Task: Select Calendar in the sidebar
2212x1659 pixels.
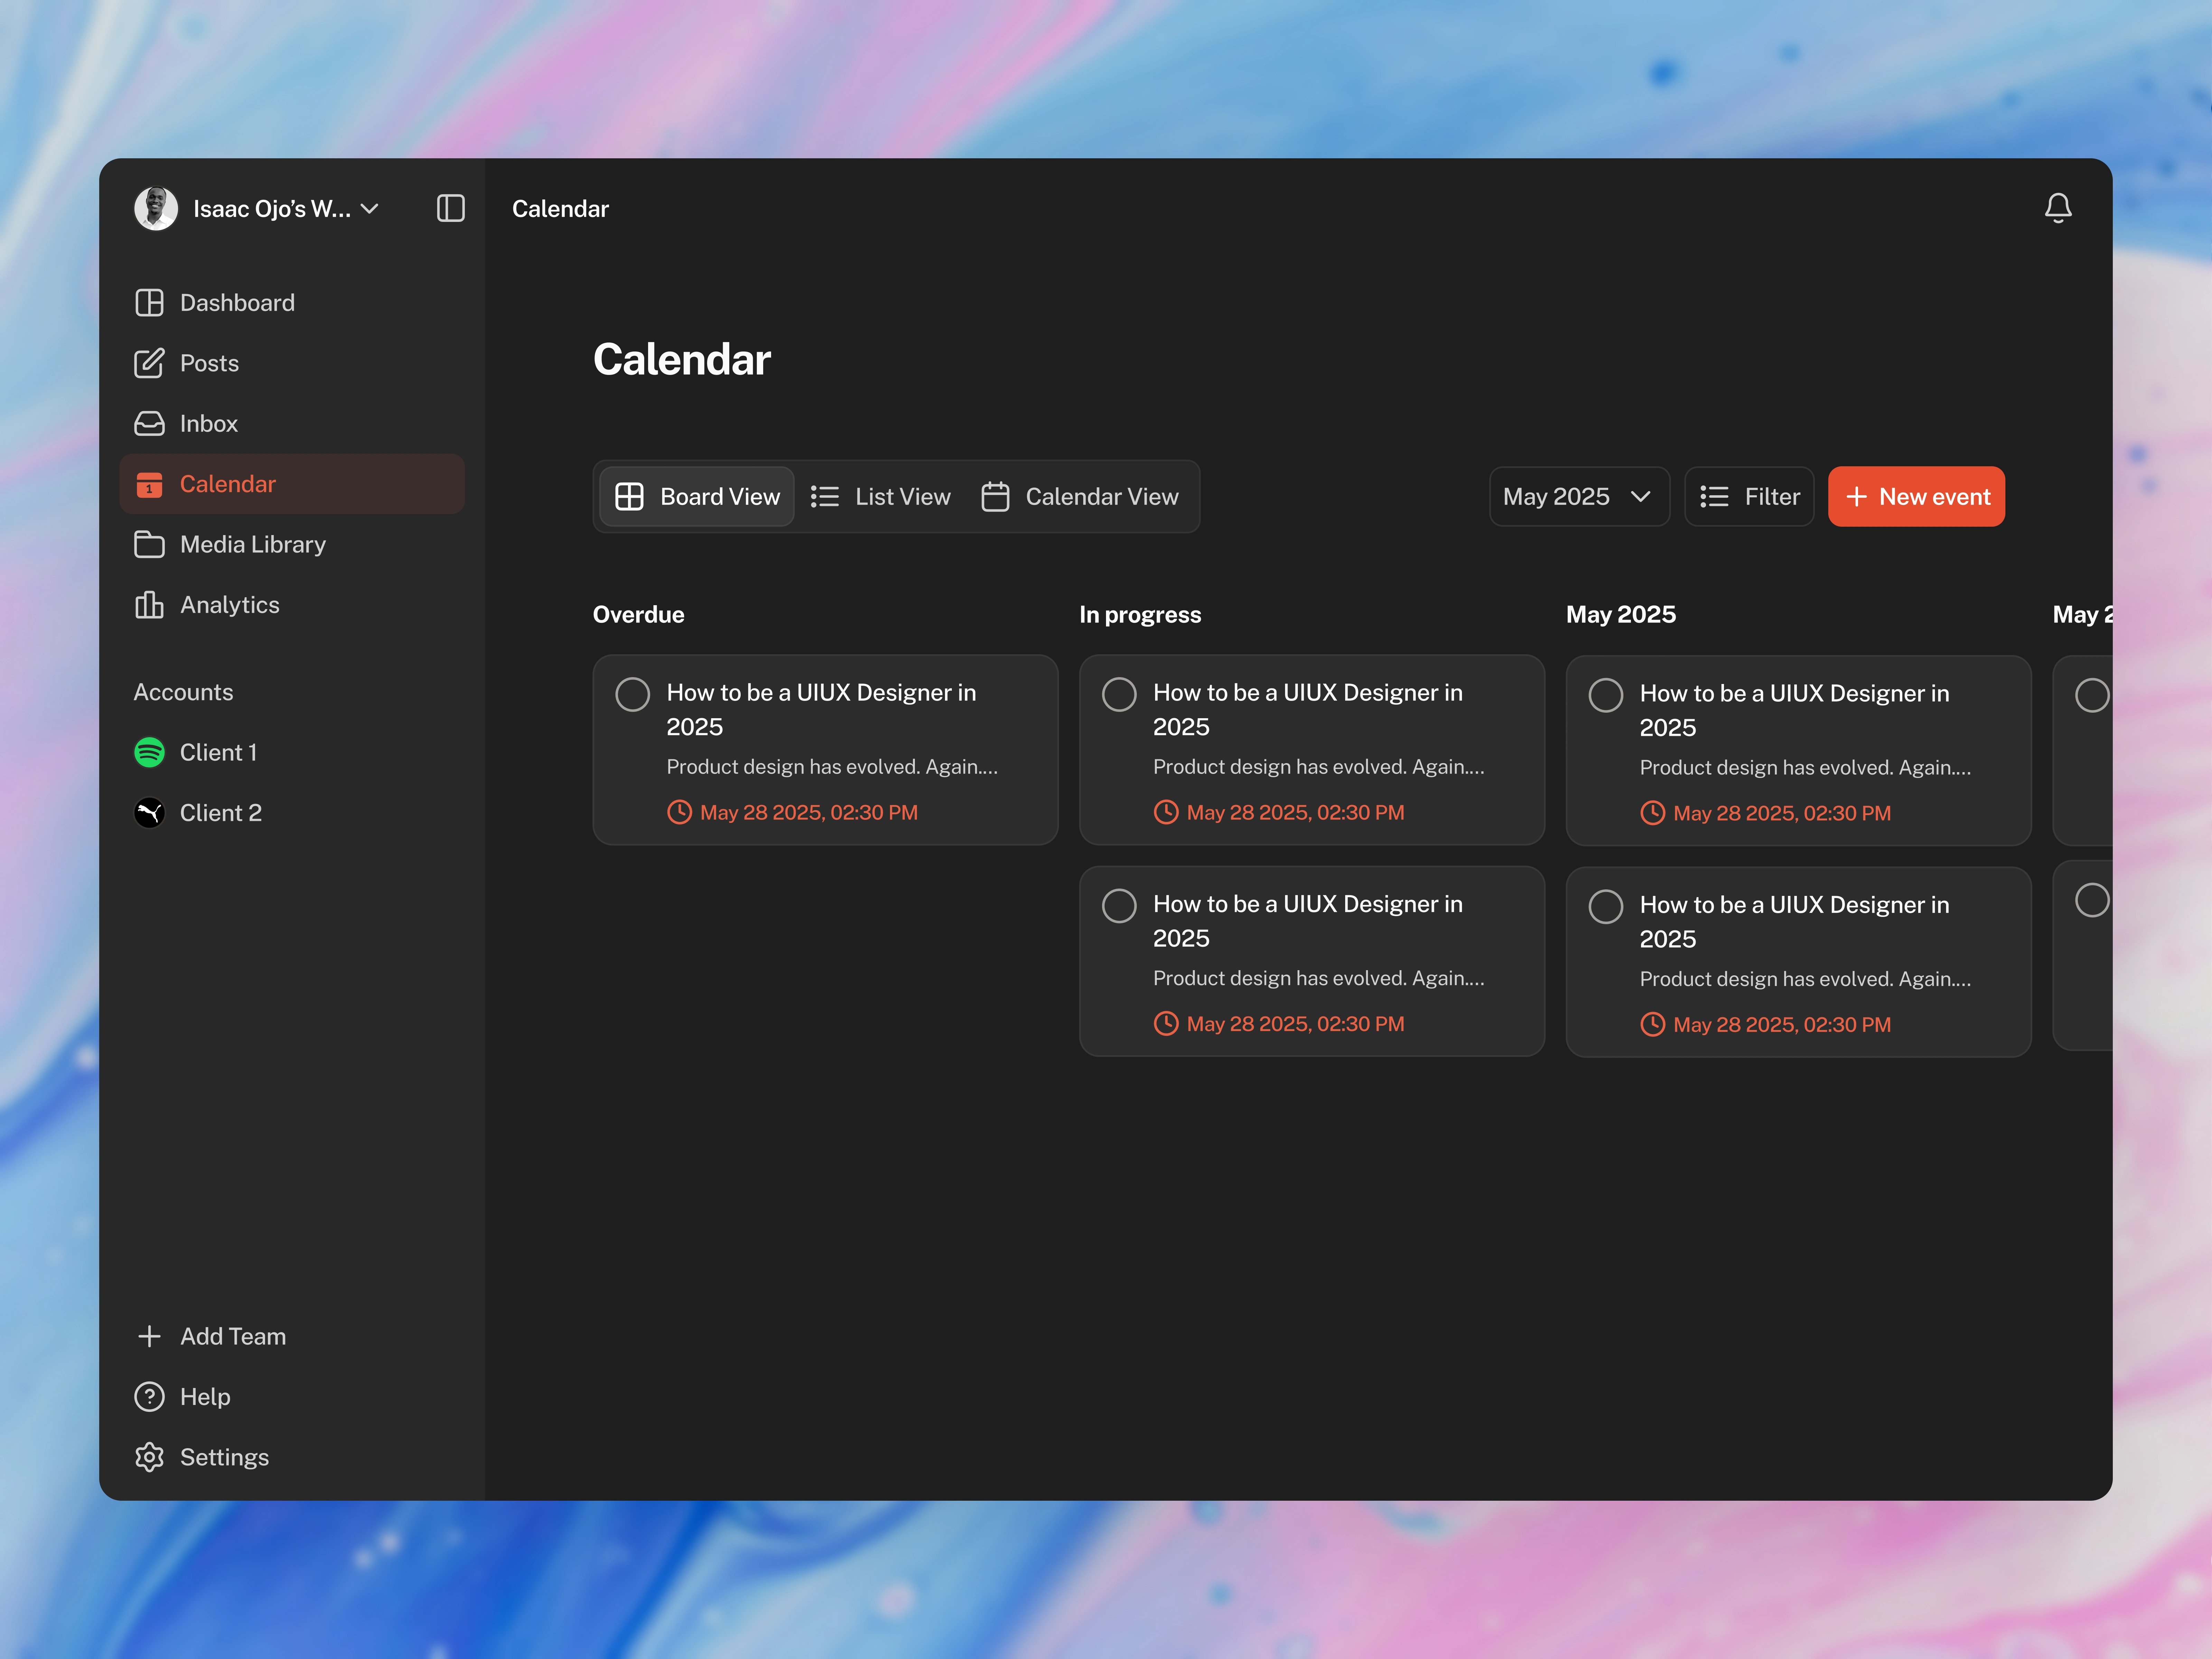Action: (292, 484)
